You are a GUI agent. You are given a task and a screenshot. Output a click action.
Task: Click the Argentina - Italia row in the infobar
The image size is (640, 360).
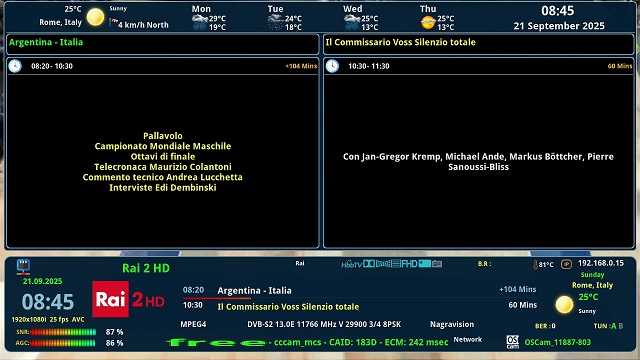(359, 290)
